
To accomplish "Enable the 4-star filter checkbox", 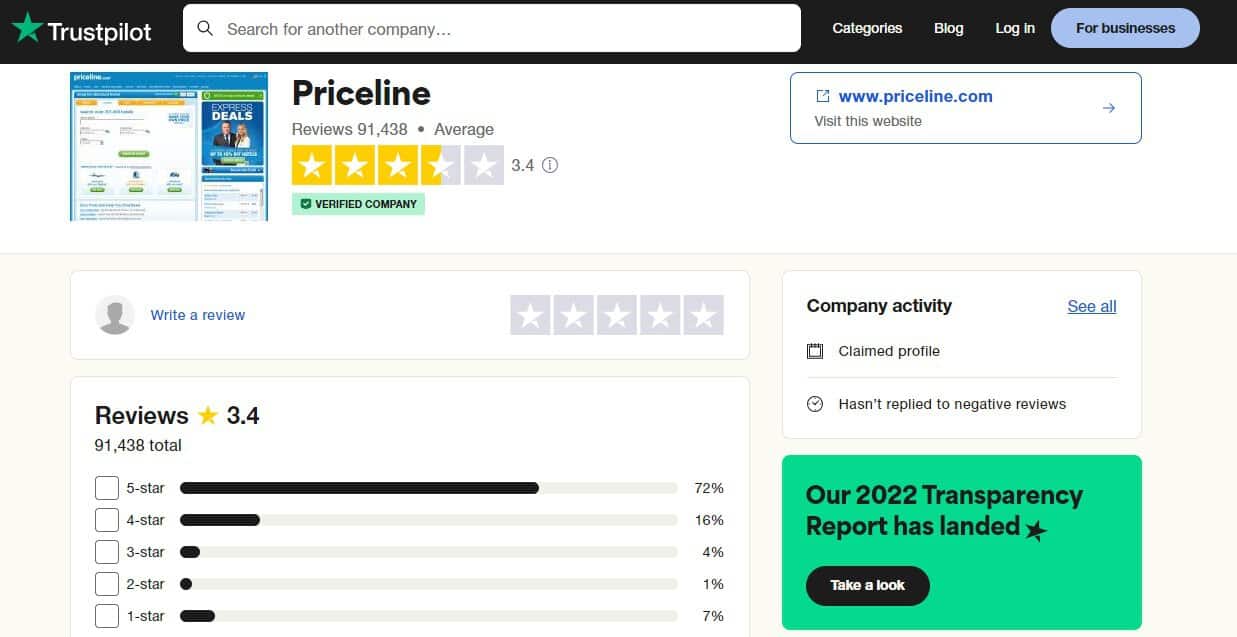I will point(107,520).
